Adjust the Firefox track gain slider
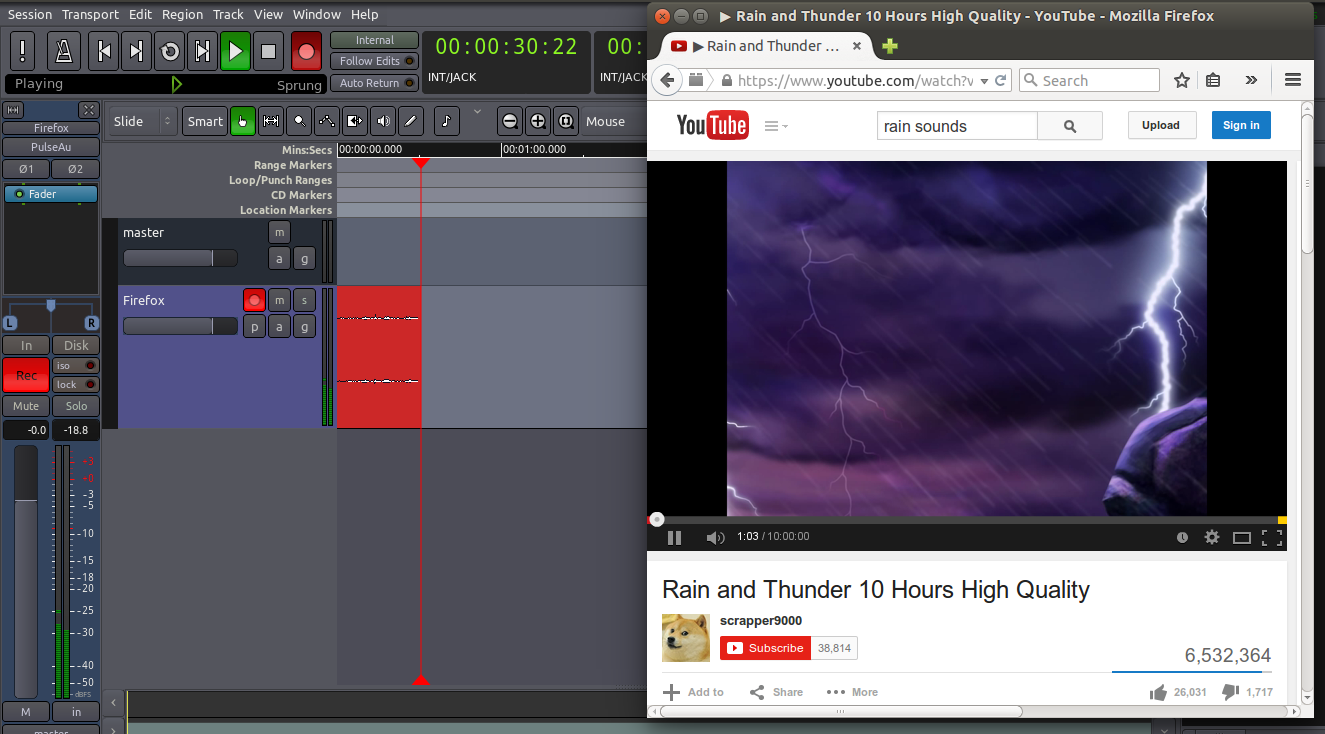Viewport: 1325px width, 734px height. click(x=180, y=326)
